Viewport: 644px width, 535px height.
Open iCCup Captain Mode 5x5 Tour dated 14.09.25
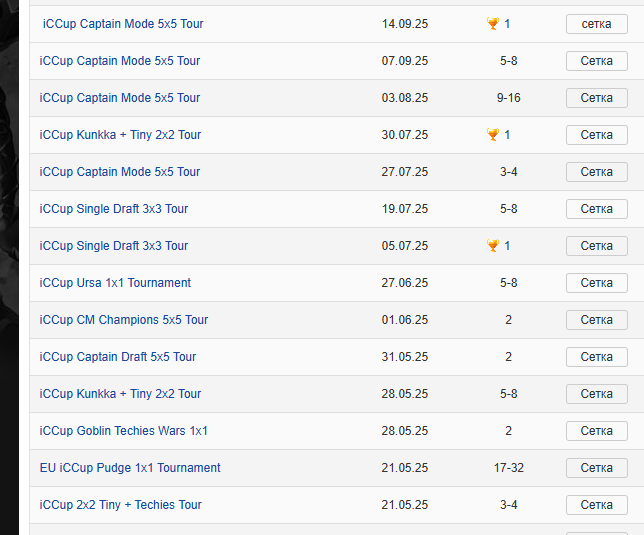(123, 24)
